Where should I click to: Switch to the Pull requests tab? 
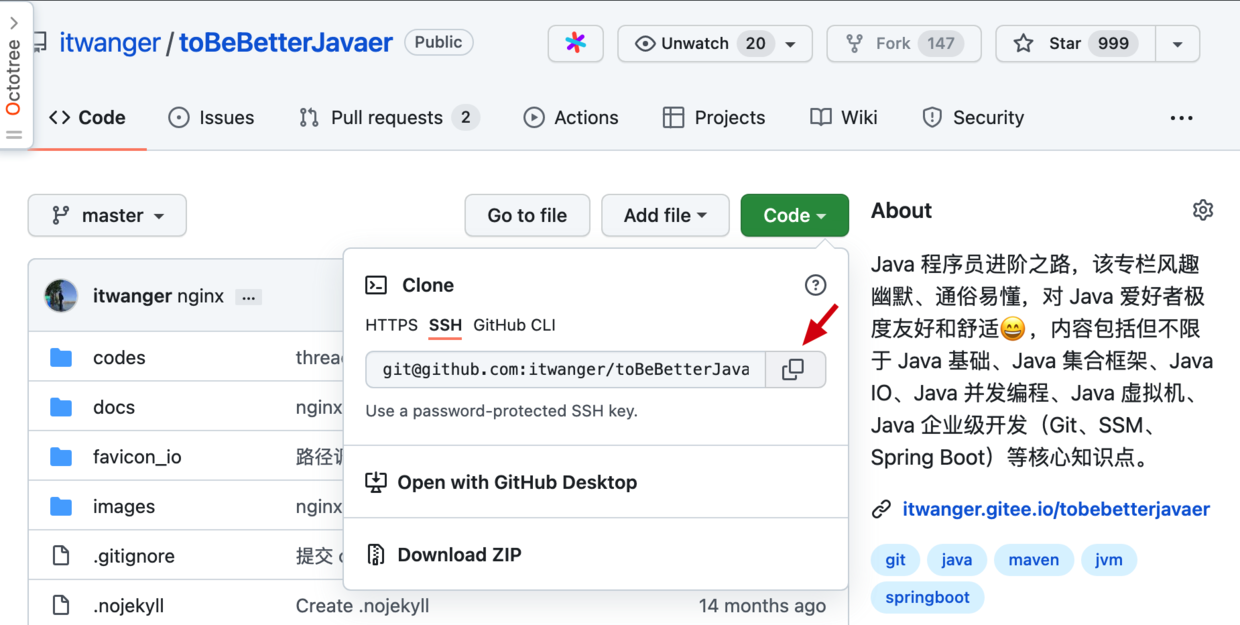point(386,118)
